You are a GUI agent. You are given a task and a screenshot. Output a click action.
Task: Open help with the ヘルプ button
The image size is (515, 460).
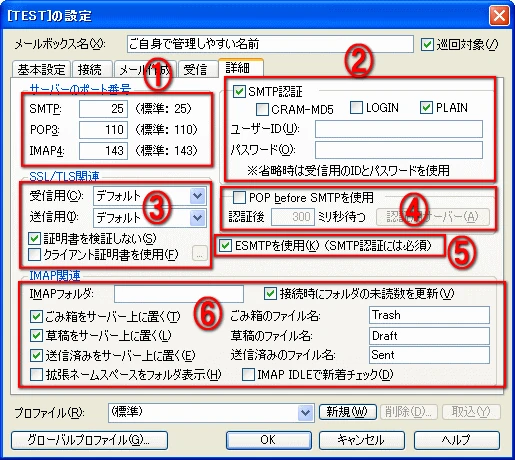click(457, 440)
